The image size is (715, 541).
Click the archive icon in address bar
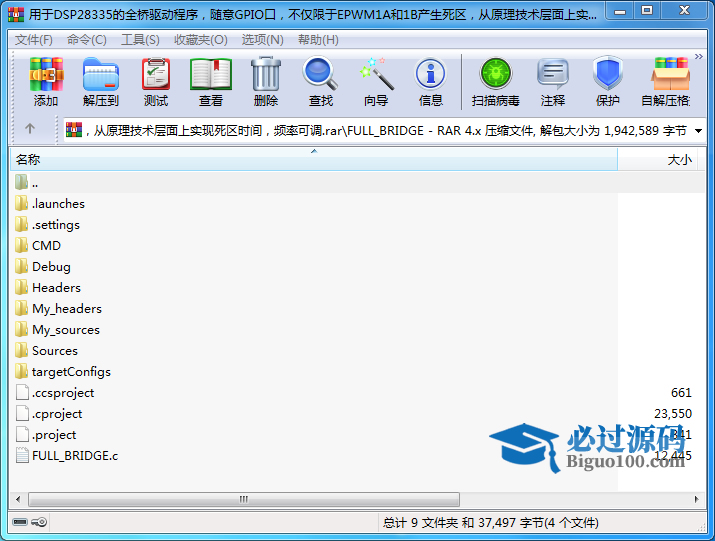pos(74,130)
